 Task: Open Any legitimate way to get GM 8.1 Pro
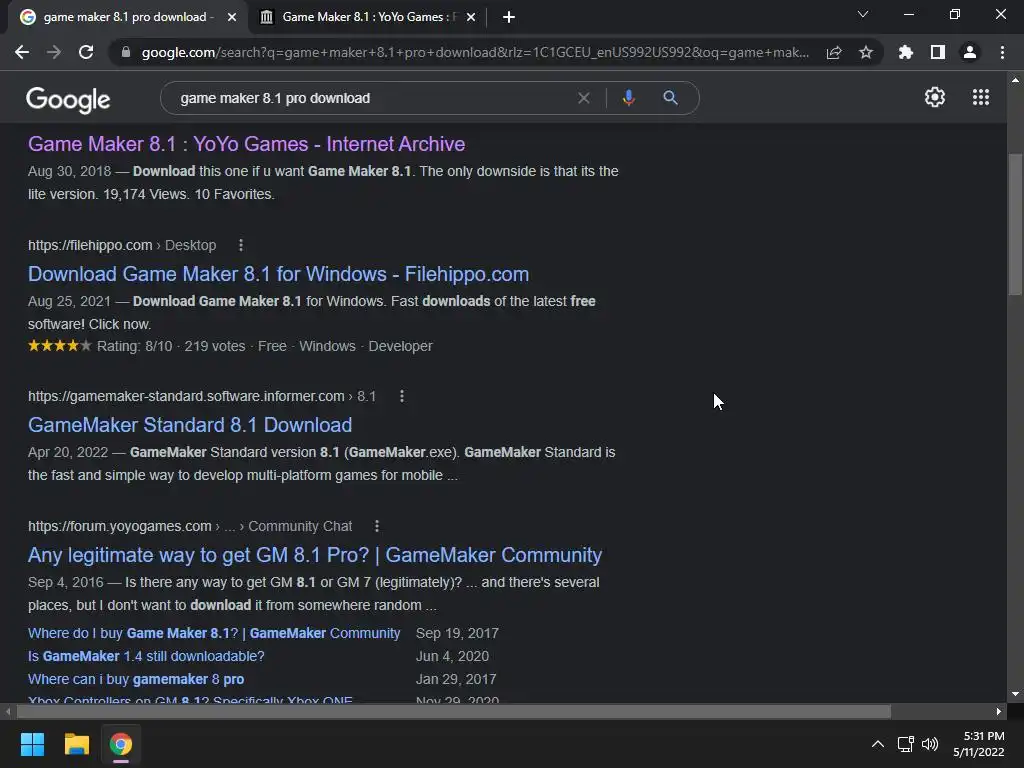[x=315, y=555]
